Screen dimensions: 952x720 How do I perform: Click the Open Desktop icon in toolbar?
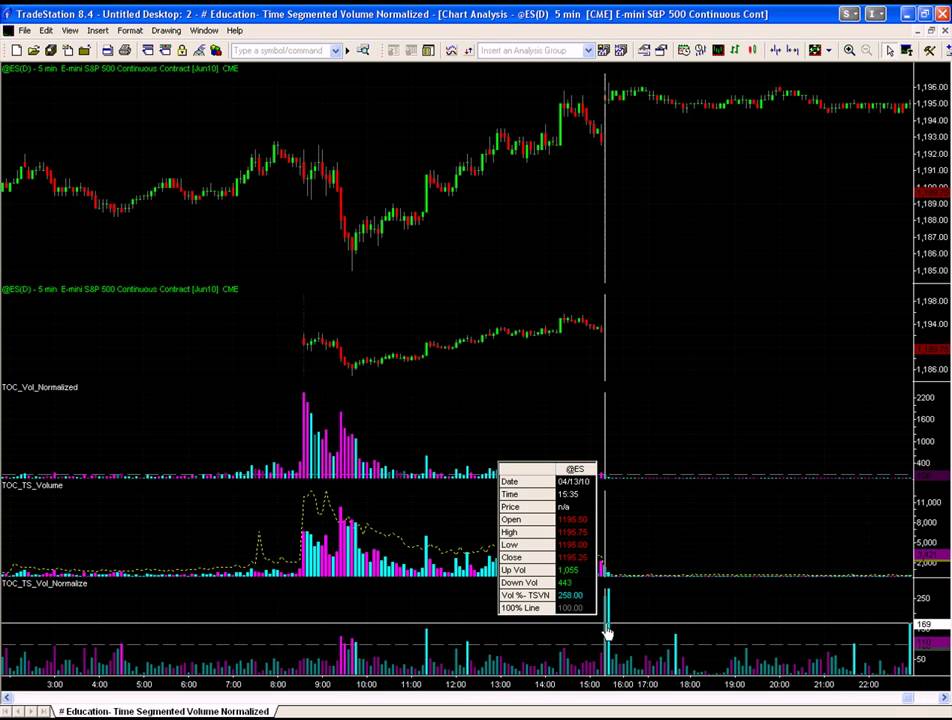pos(51,50)
